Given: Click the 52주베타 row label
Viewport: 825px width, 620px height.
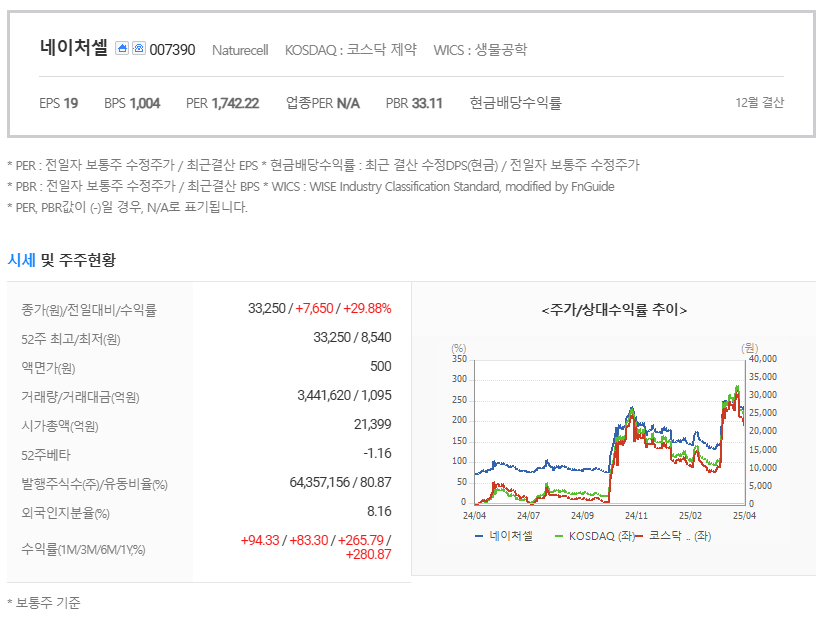Looking at the screenshot, I should tap(45, 455).
